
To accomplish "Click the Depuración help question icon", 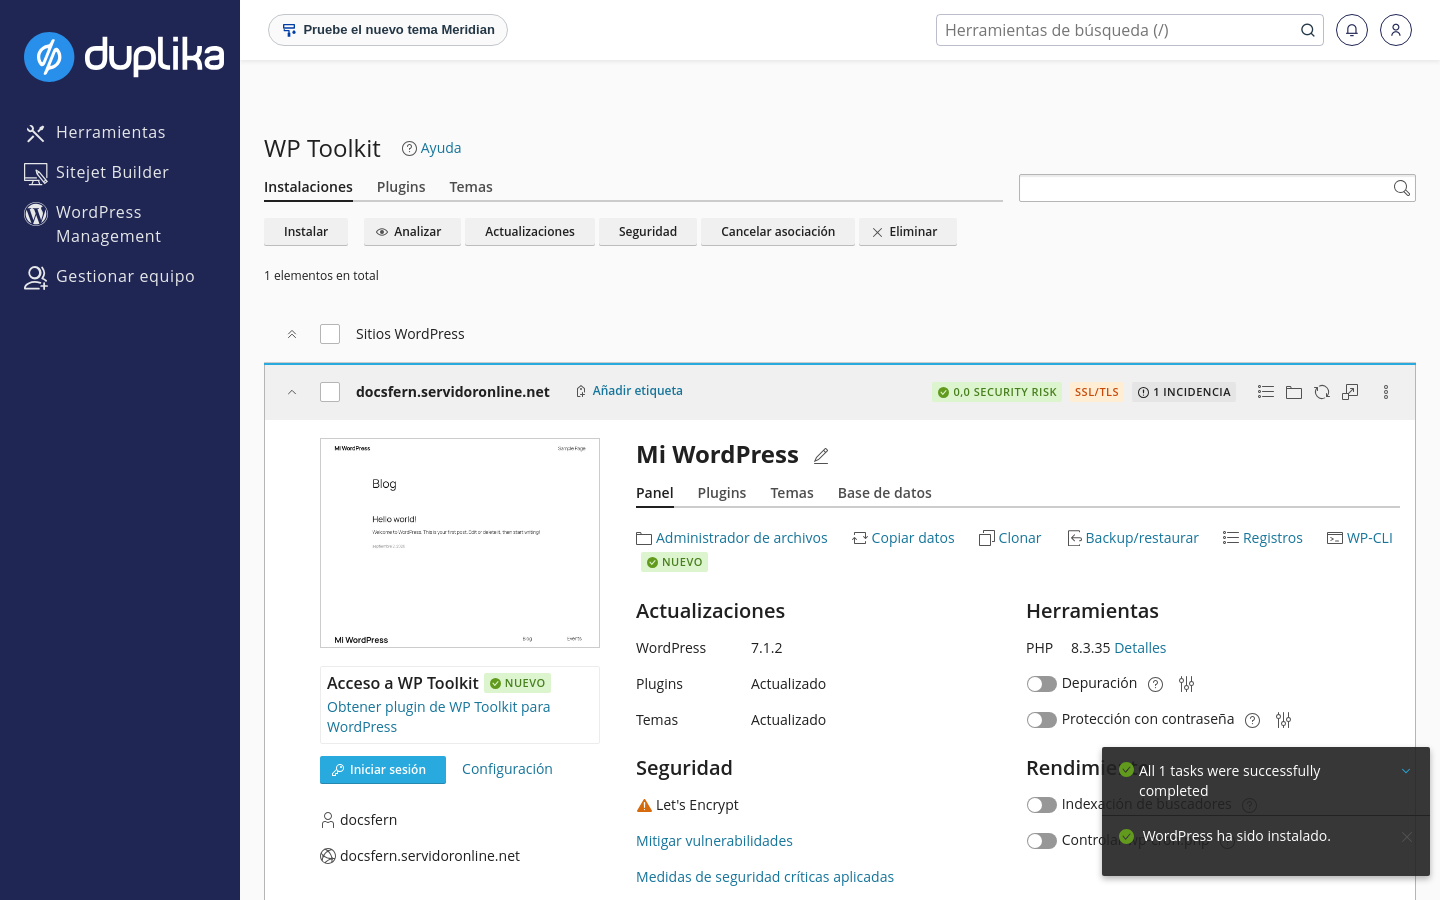I will click(x=1156, y=684).
